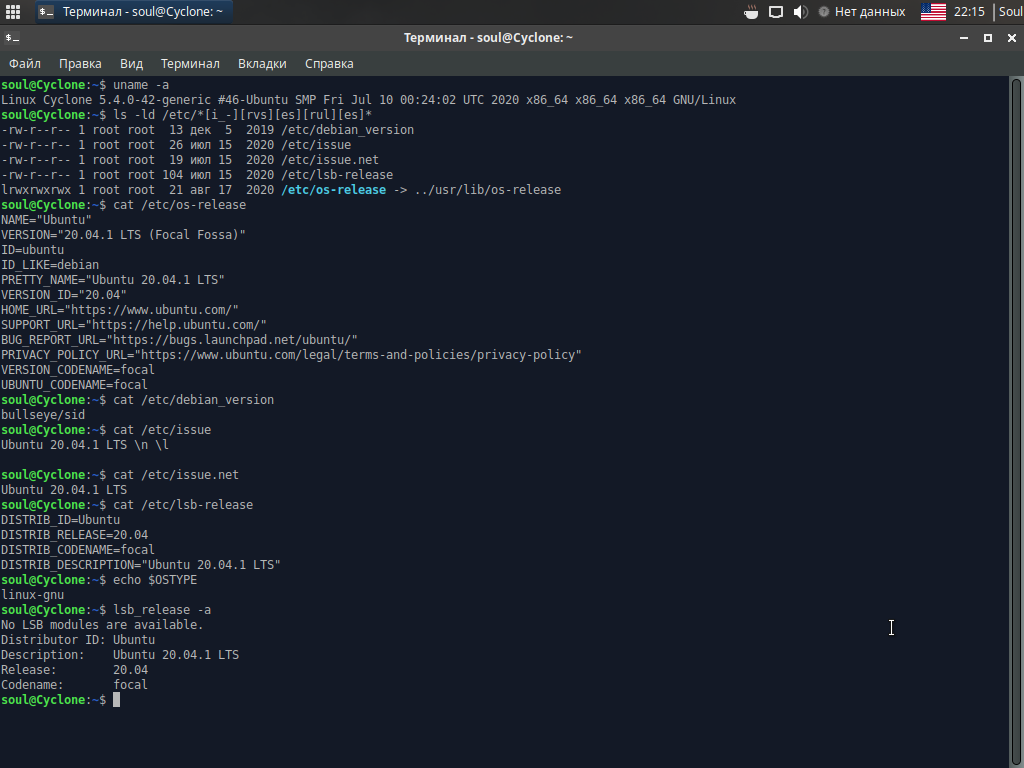1024x768 pixels.
Task: Click the US flag keyboard layout icon
Action: 933,12
